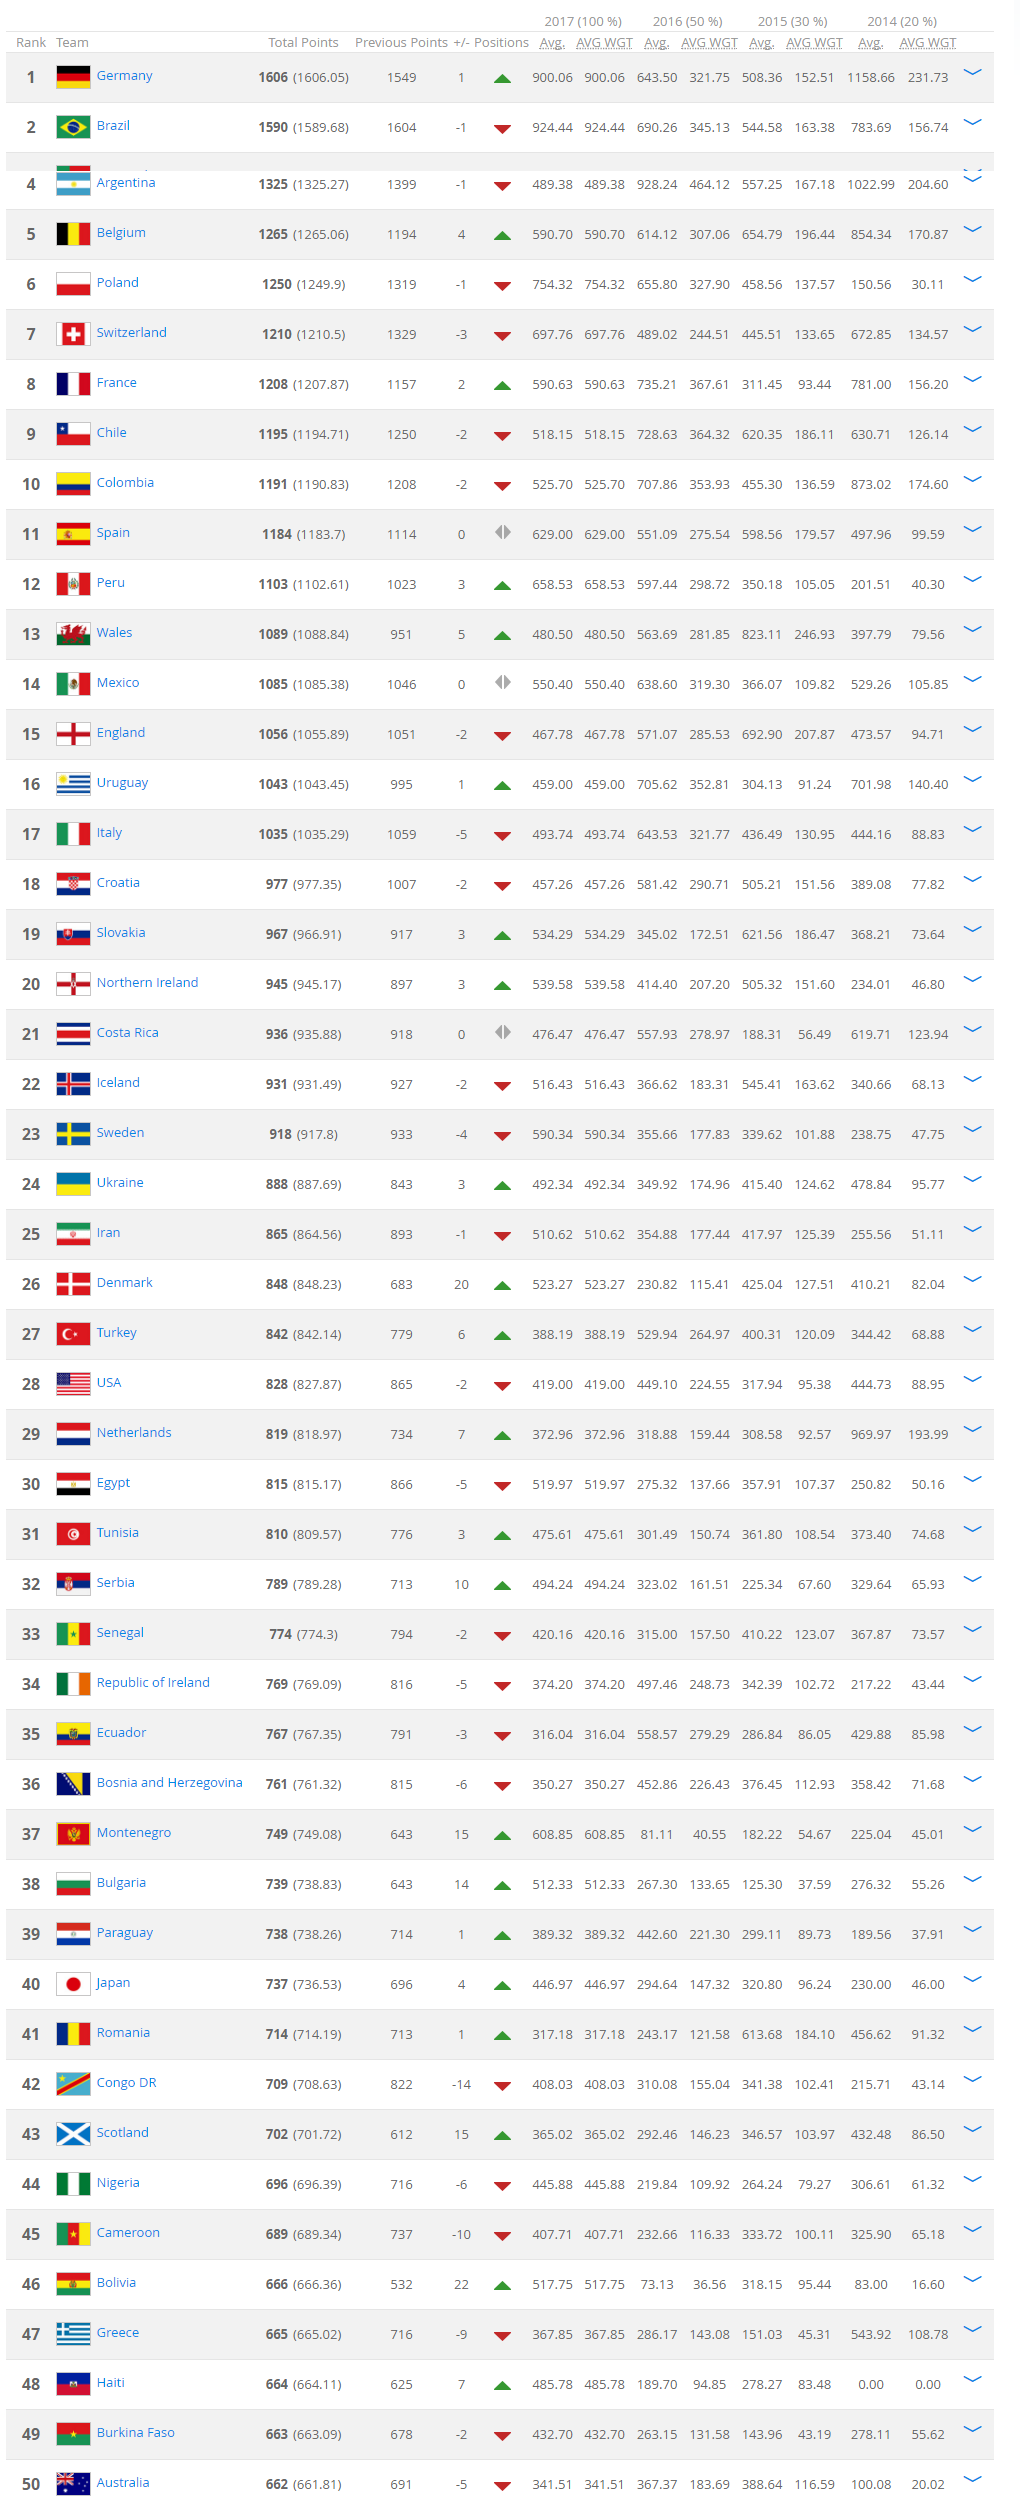Click Congo DR's red down arrow icon

tap(503, 2085)
